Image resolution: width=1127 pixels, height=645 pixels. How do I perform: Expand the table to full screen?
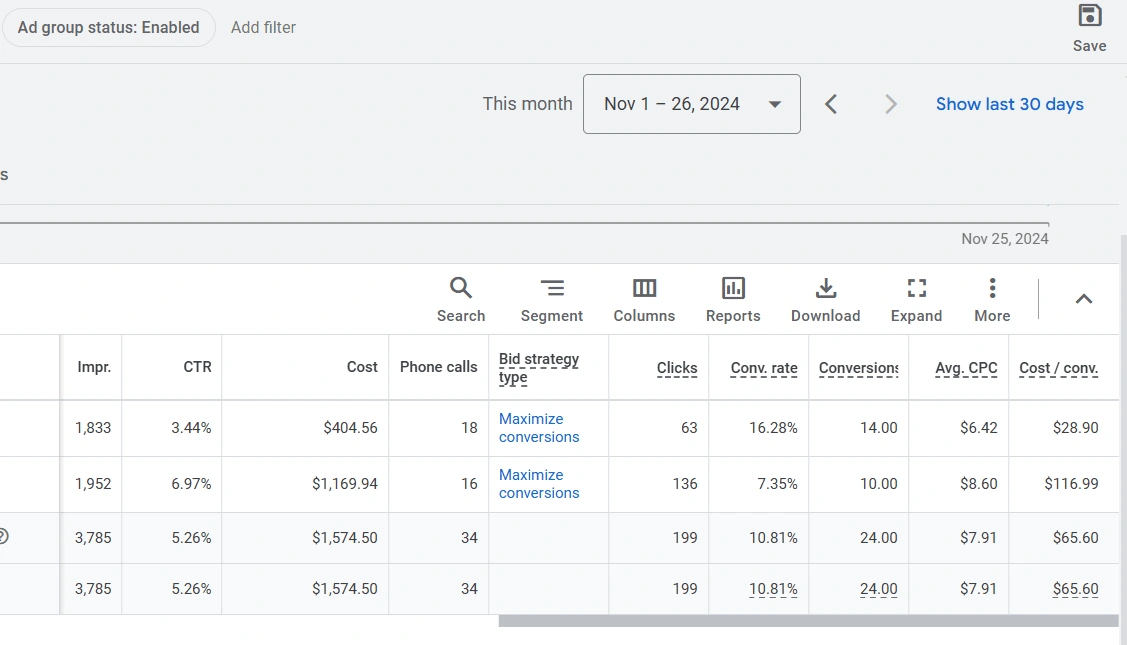pyautogui.click(x=916, y=300)
